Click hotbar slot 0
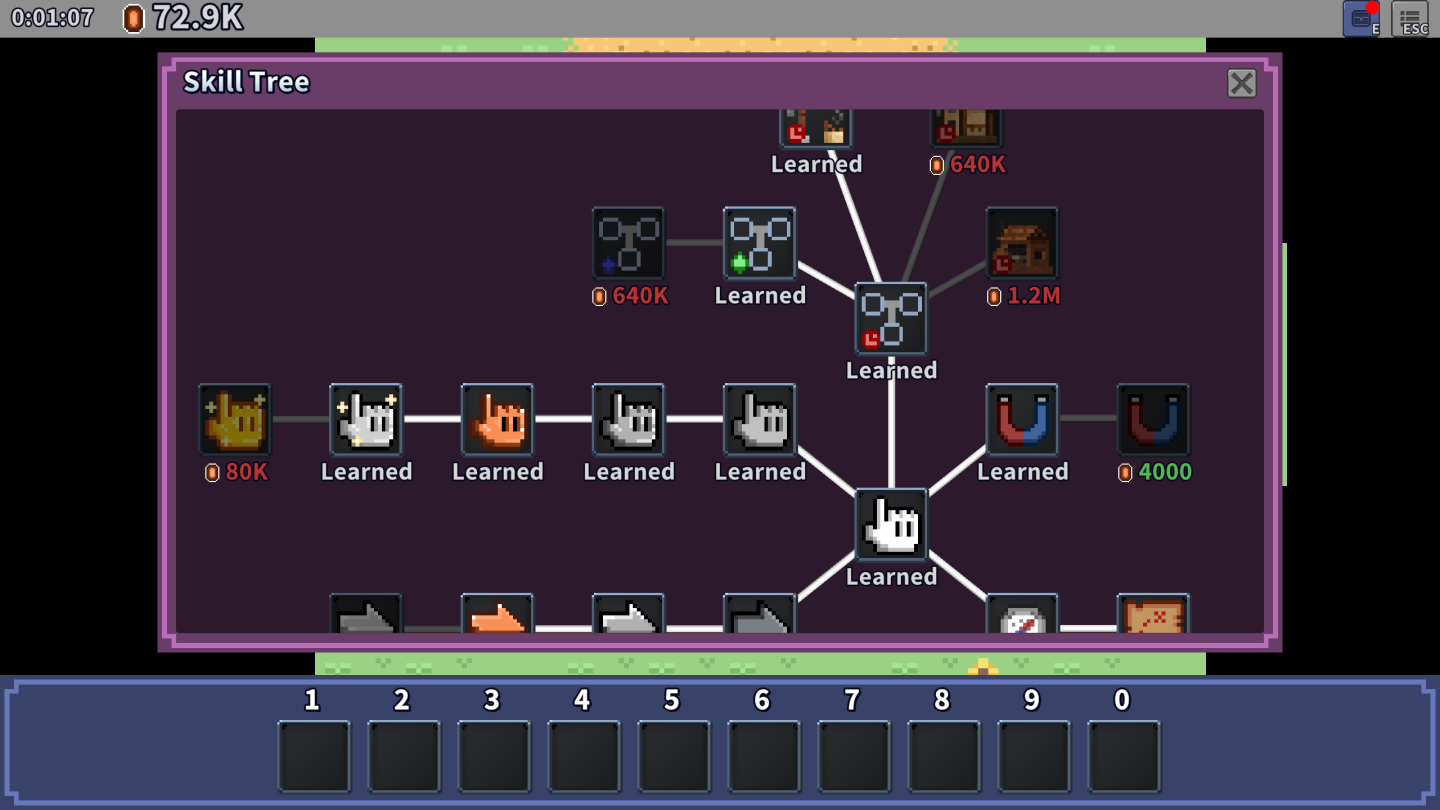This screenshot has height=810, width=1440. click(1124, 757)
